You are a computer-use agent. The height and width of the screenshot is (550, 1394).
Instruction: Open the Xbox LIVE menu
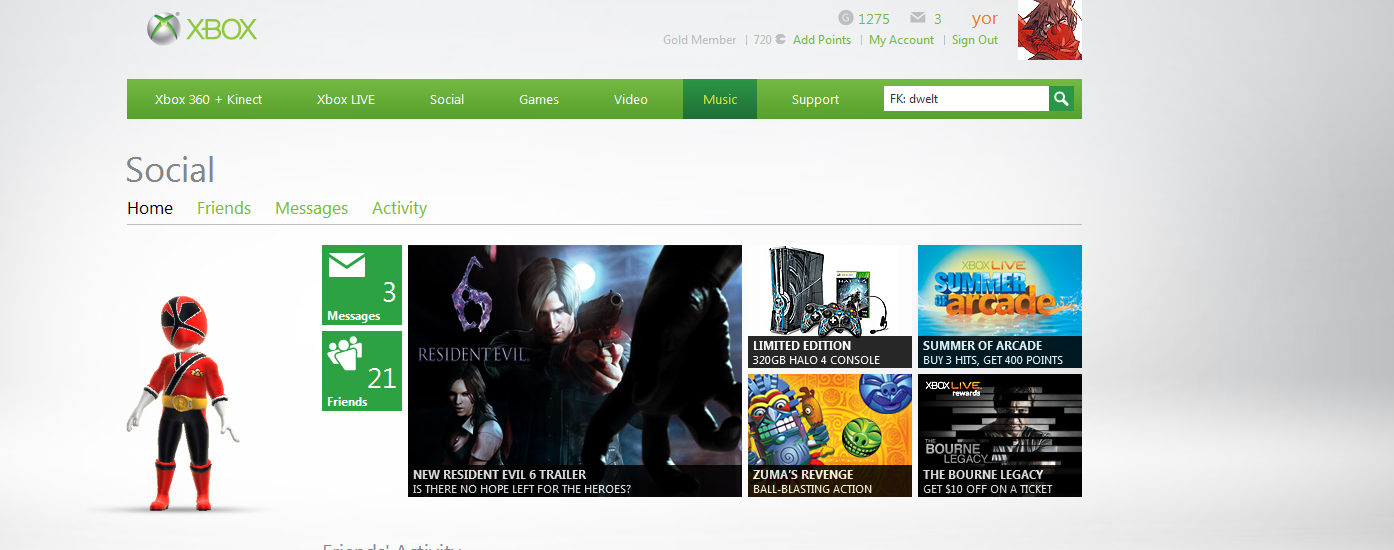[x=346, y=99]
